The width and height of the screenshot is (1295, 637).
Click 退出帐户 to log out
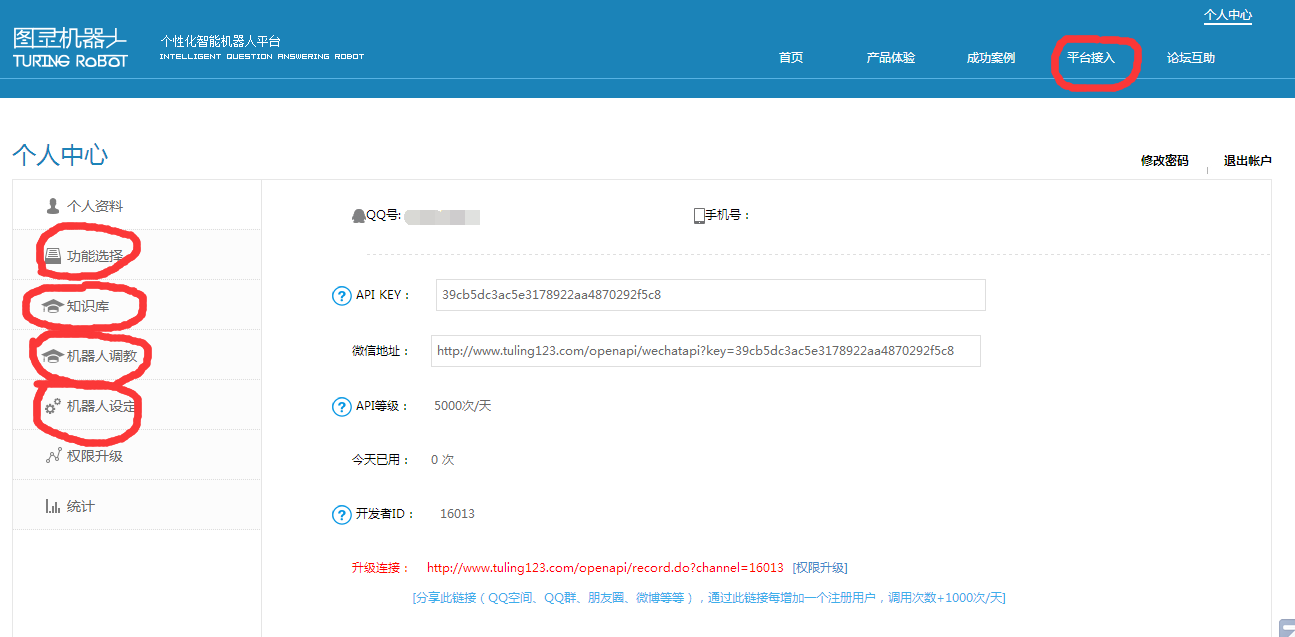pos(1248,161)
